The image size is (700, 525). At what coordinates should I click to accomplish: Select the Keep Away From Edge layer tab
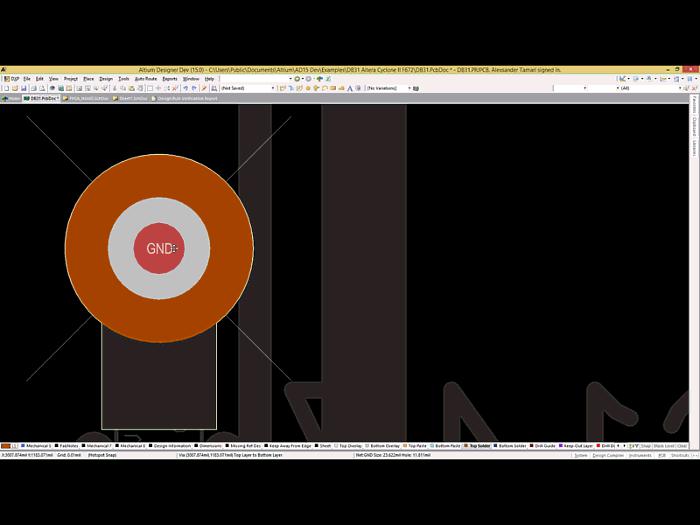pyautogui.click(x=288, y=446)
